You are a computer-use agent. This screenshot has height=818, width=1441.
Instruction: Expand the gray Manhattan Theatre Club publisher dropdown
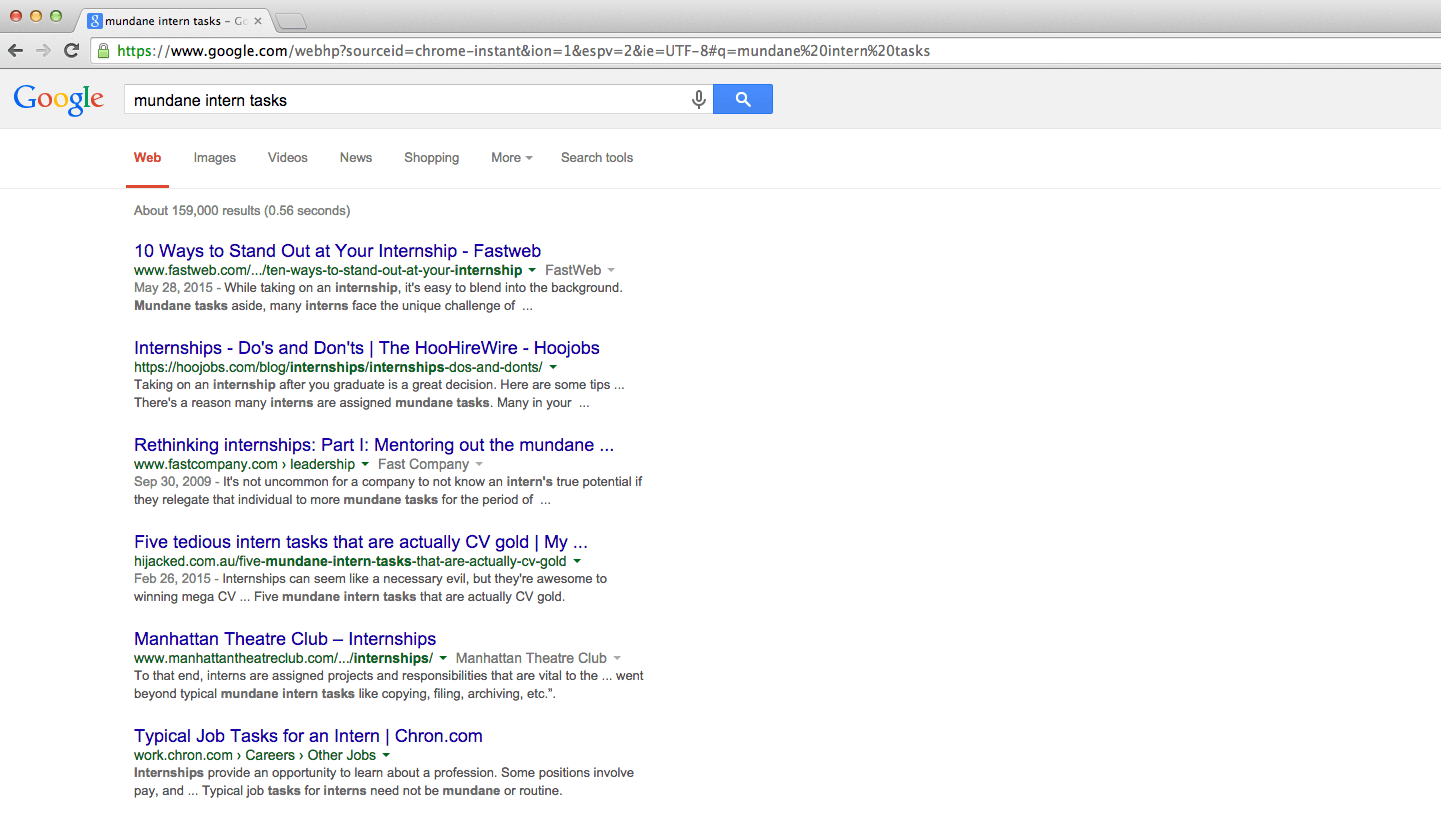(x=617, y=658)
